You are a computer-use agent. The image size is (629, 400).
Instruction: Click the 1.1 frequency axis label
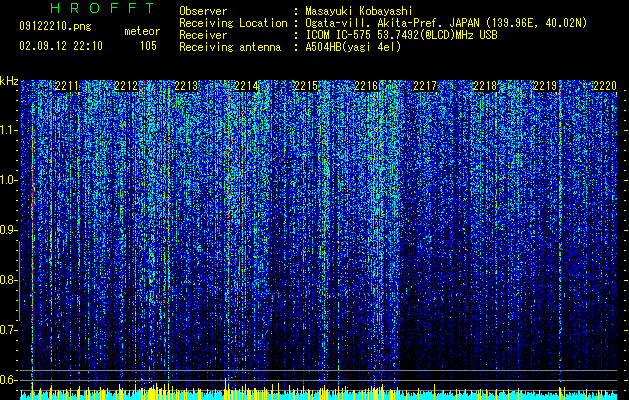[9, 130]
